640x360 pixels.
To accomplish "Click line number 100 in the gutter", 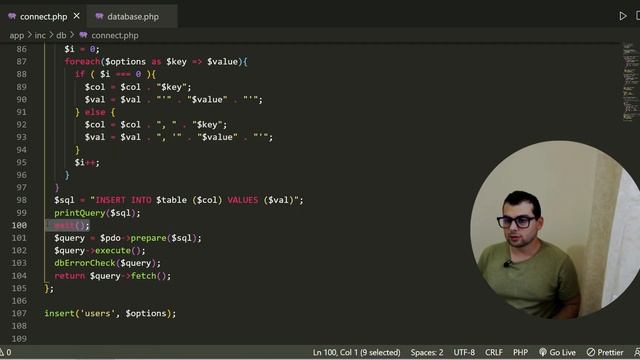I will [19, 225].
